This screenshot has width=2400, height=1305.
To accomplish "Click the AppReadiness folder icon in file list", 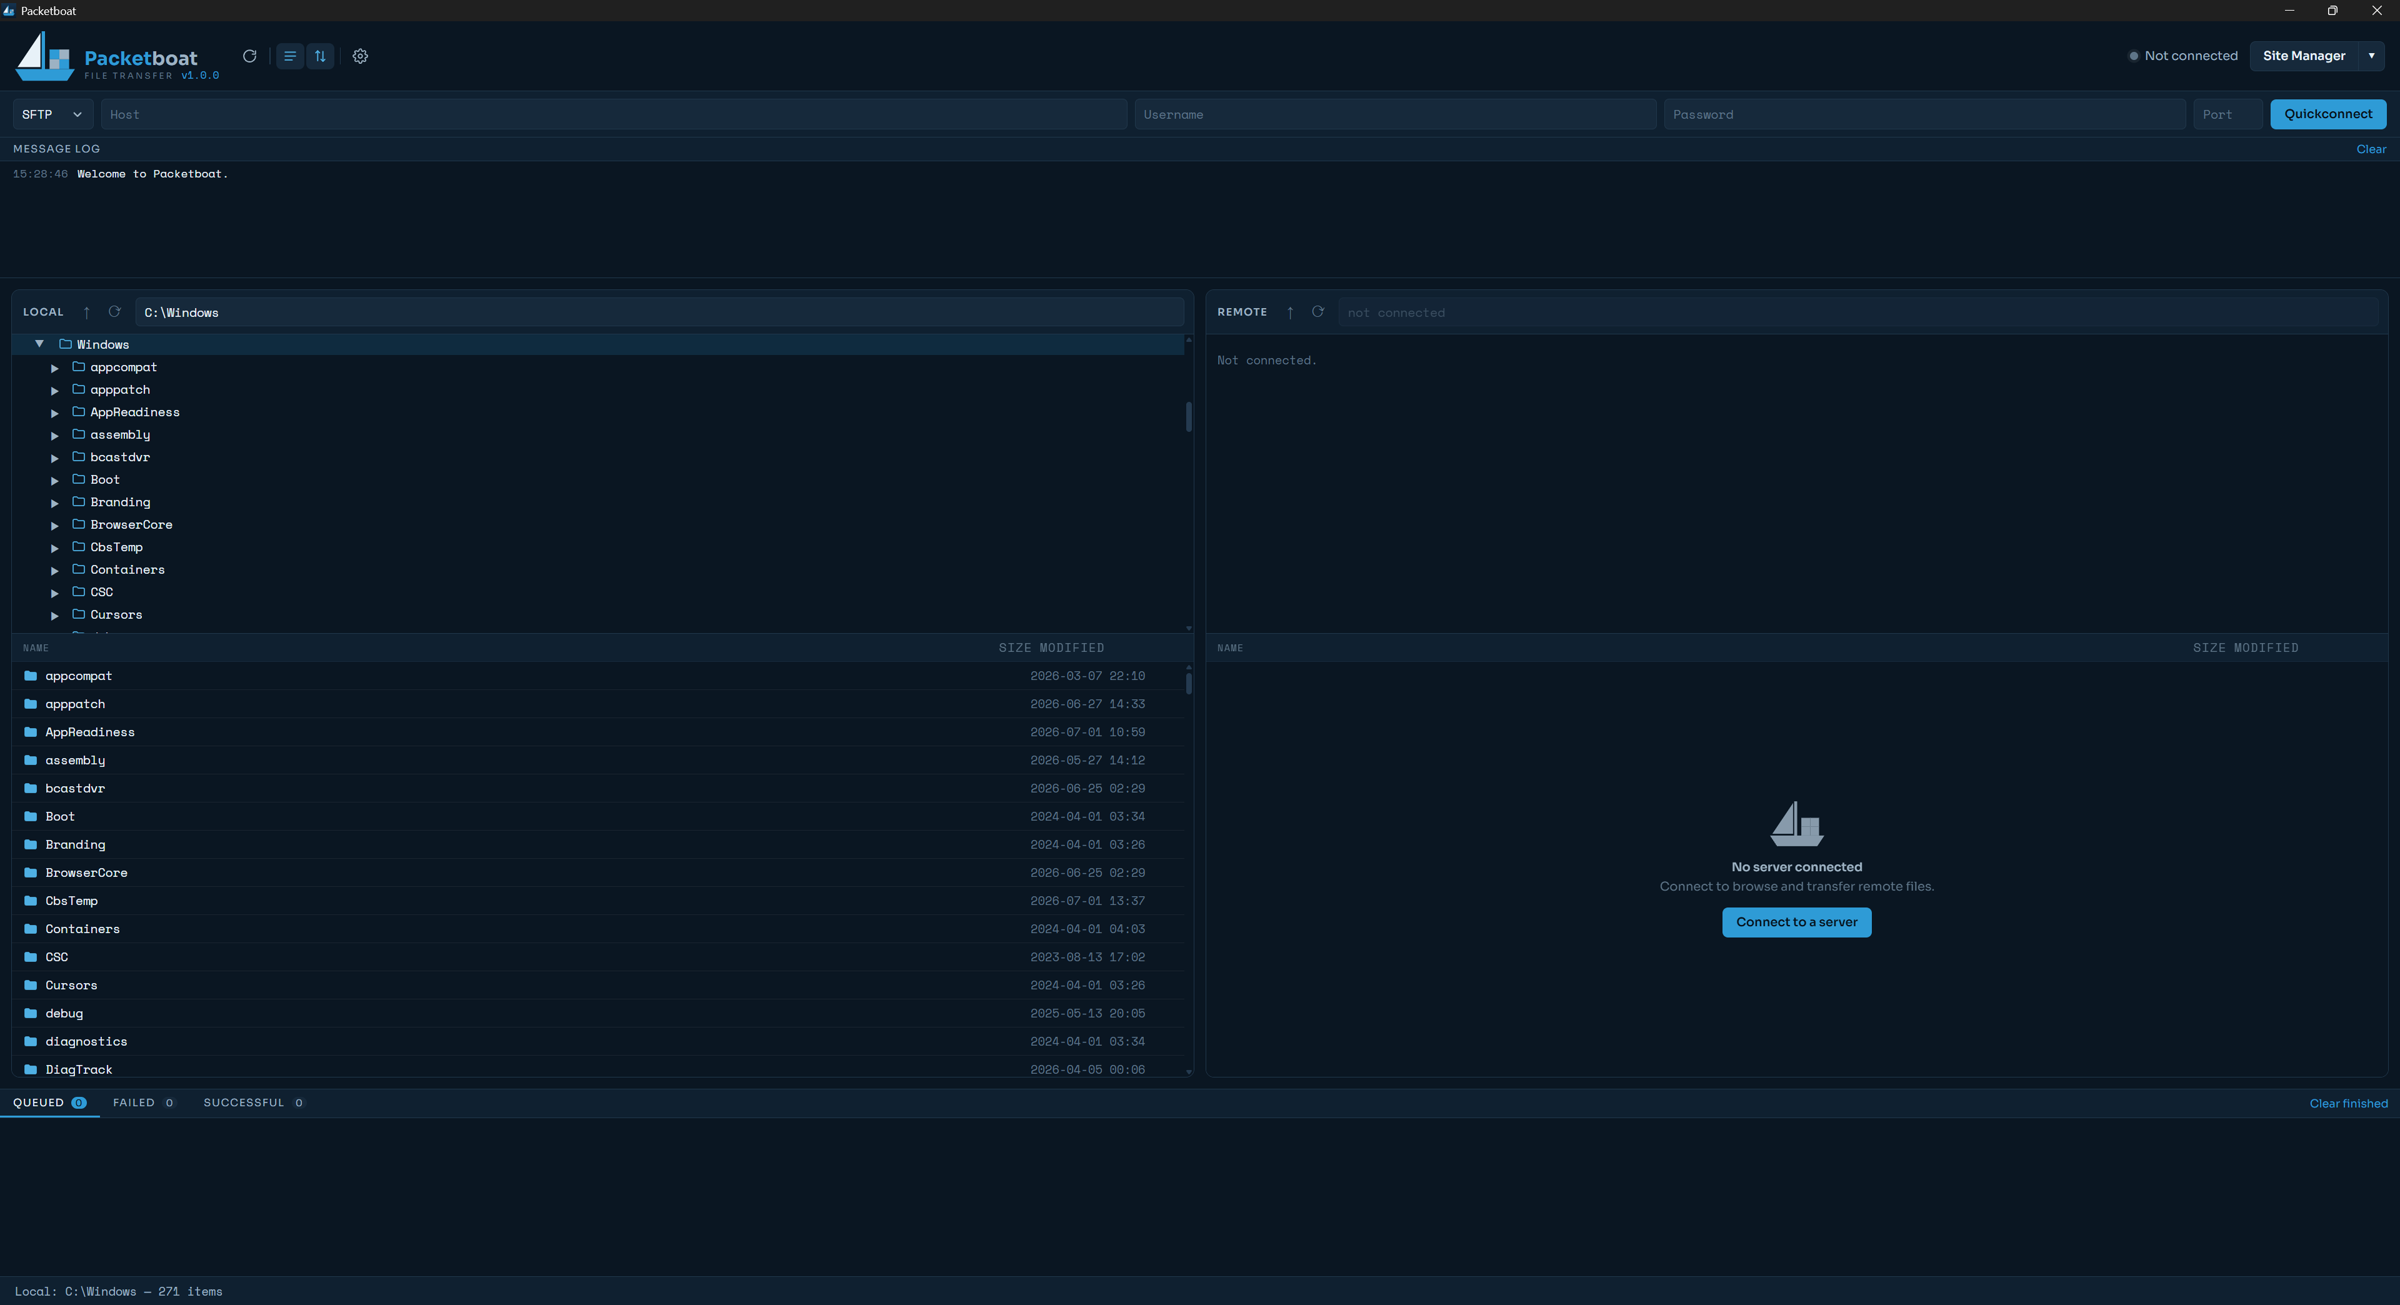I will [x=31, y=732].
